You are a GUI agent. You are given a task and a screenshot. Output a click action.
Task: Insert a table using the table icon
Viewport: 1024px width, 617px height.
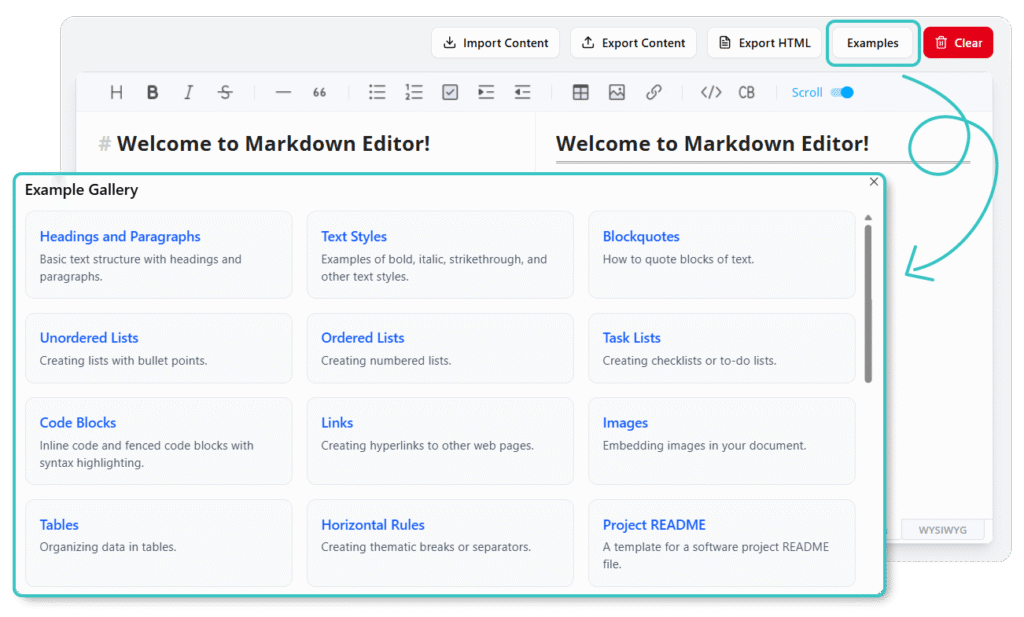(x=580, y=93)
